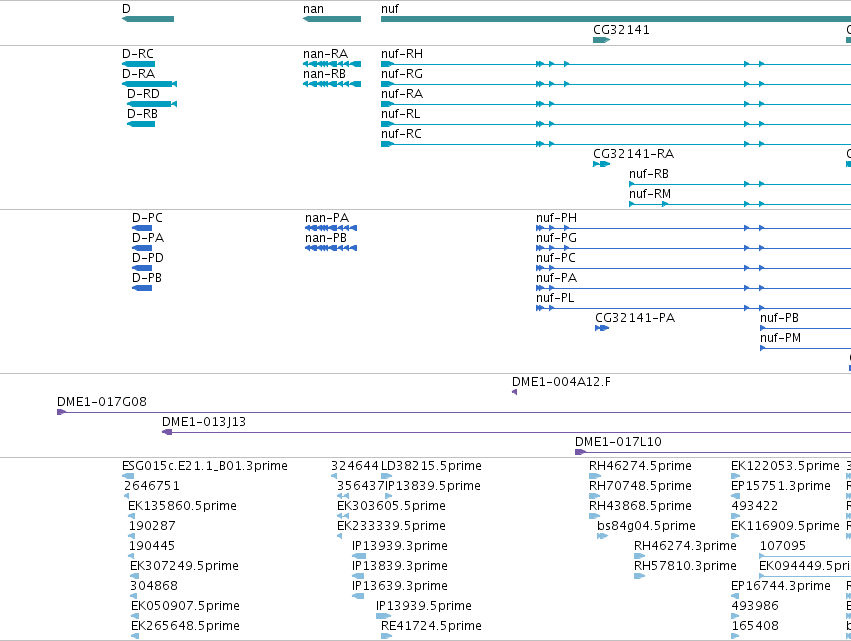Click the nan gene feature bar

(x=332, y=19)
